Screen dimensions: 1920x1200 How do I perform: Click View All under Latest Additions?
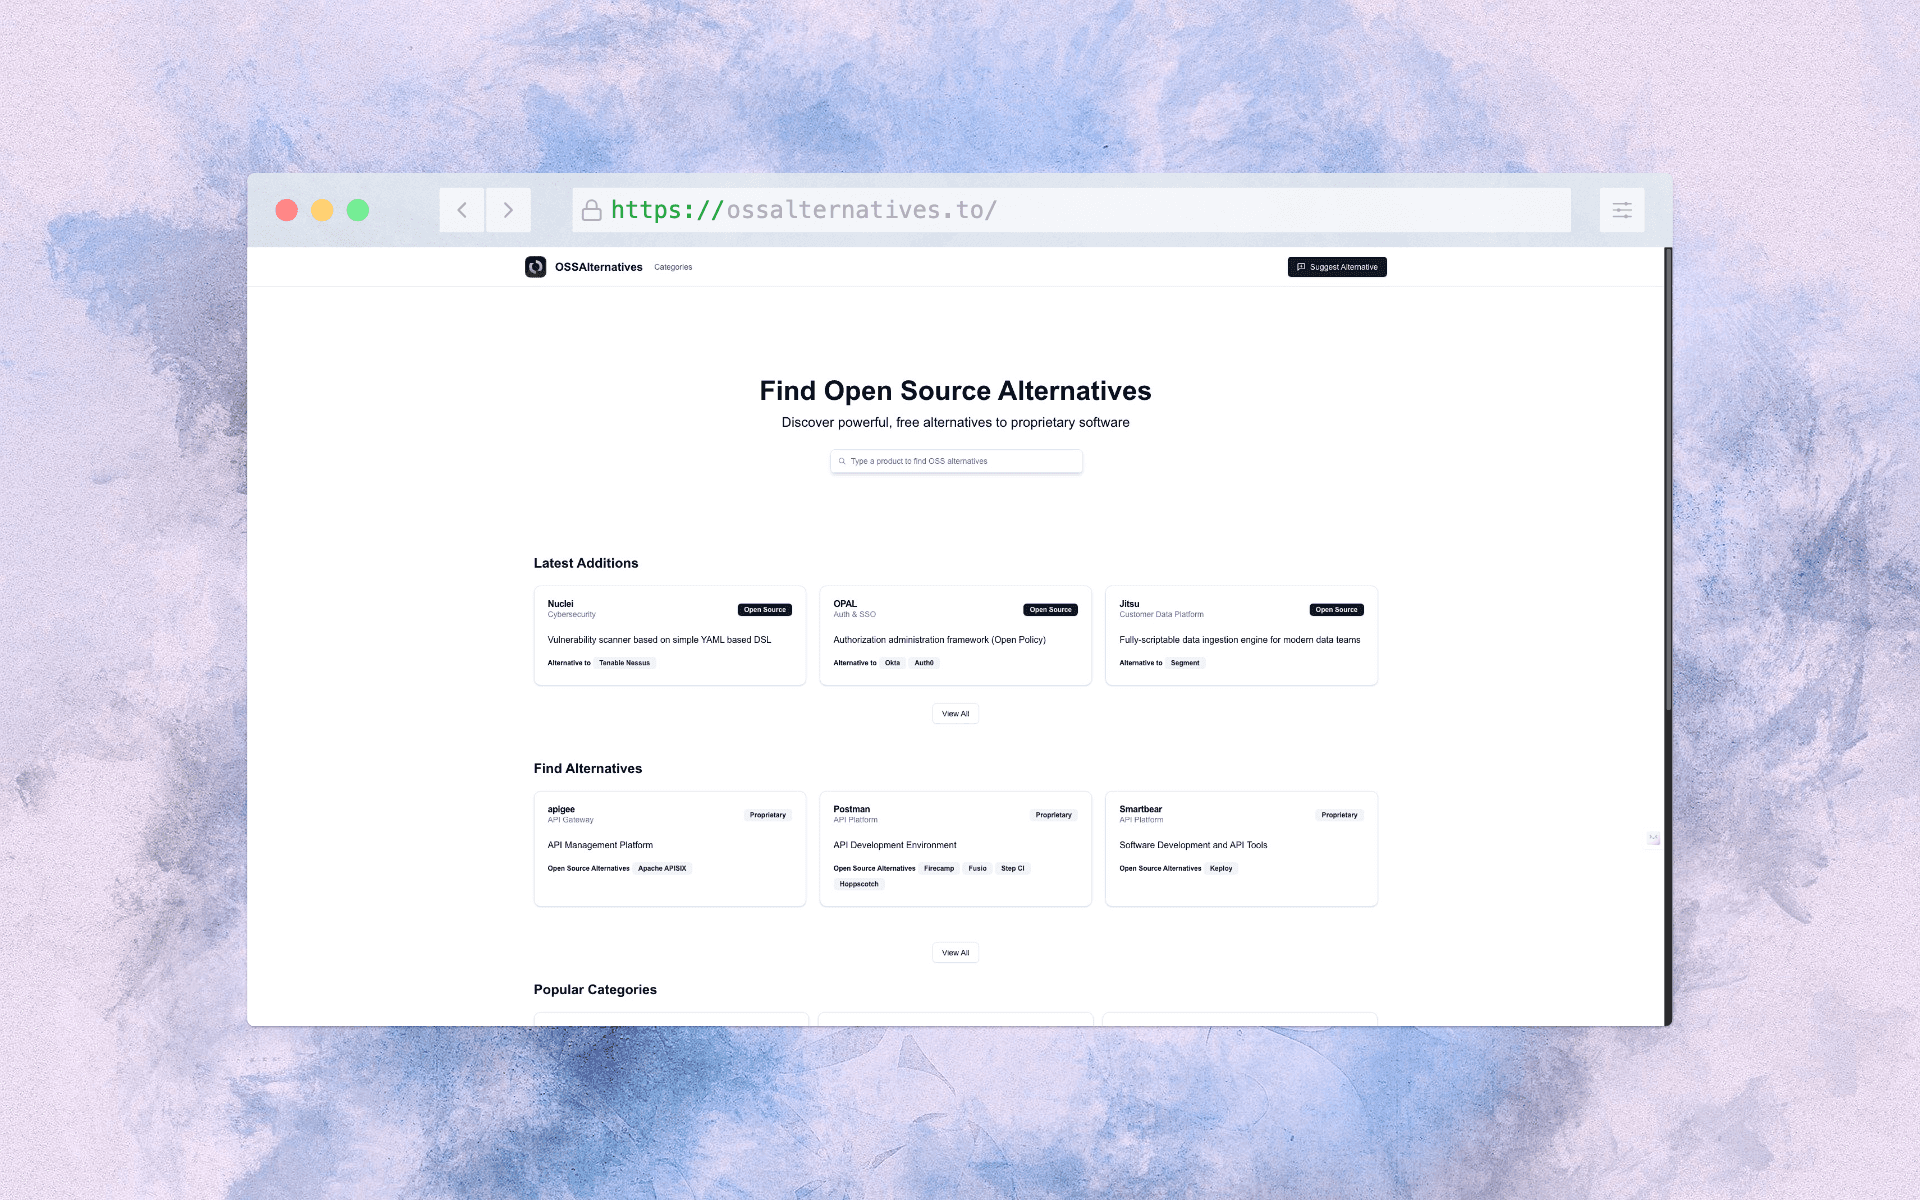click(x=955, y=714)
